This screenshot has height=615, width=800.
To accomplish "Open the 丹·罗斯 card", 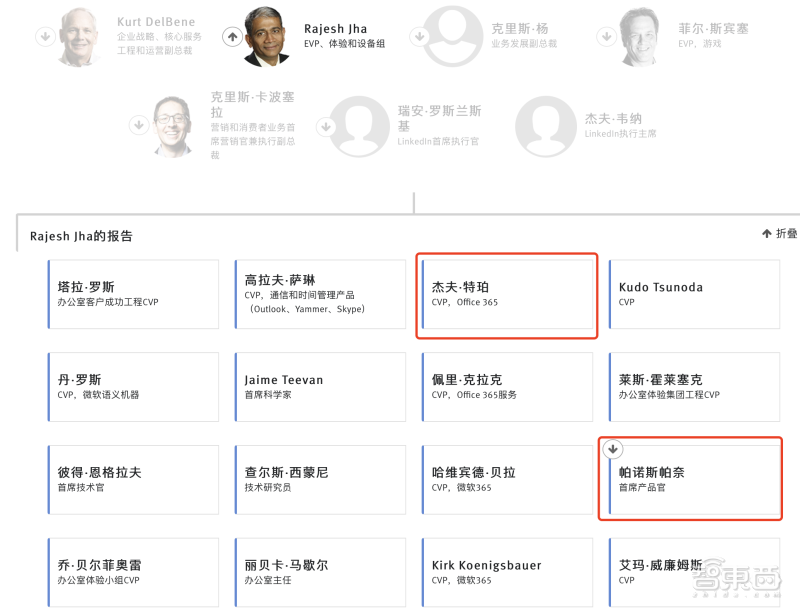I will (133, 387).
